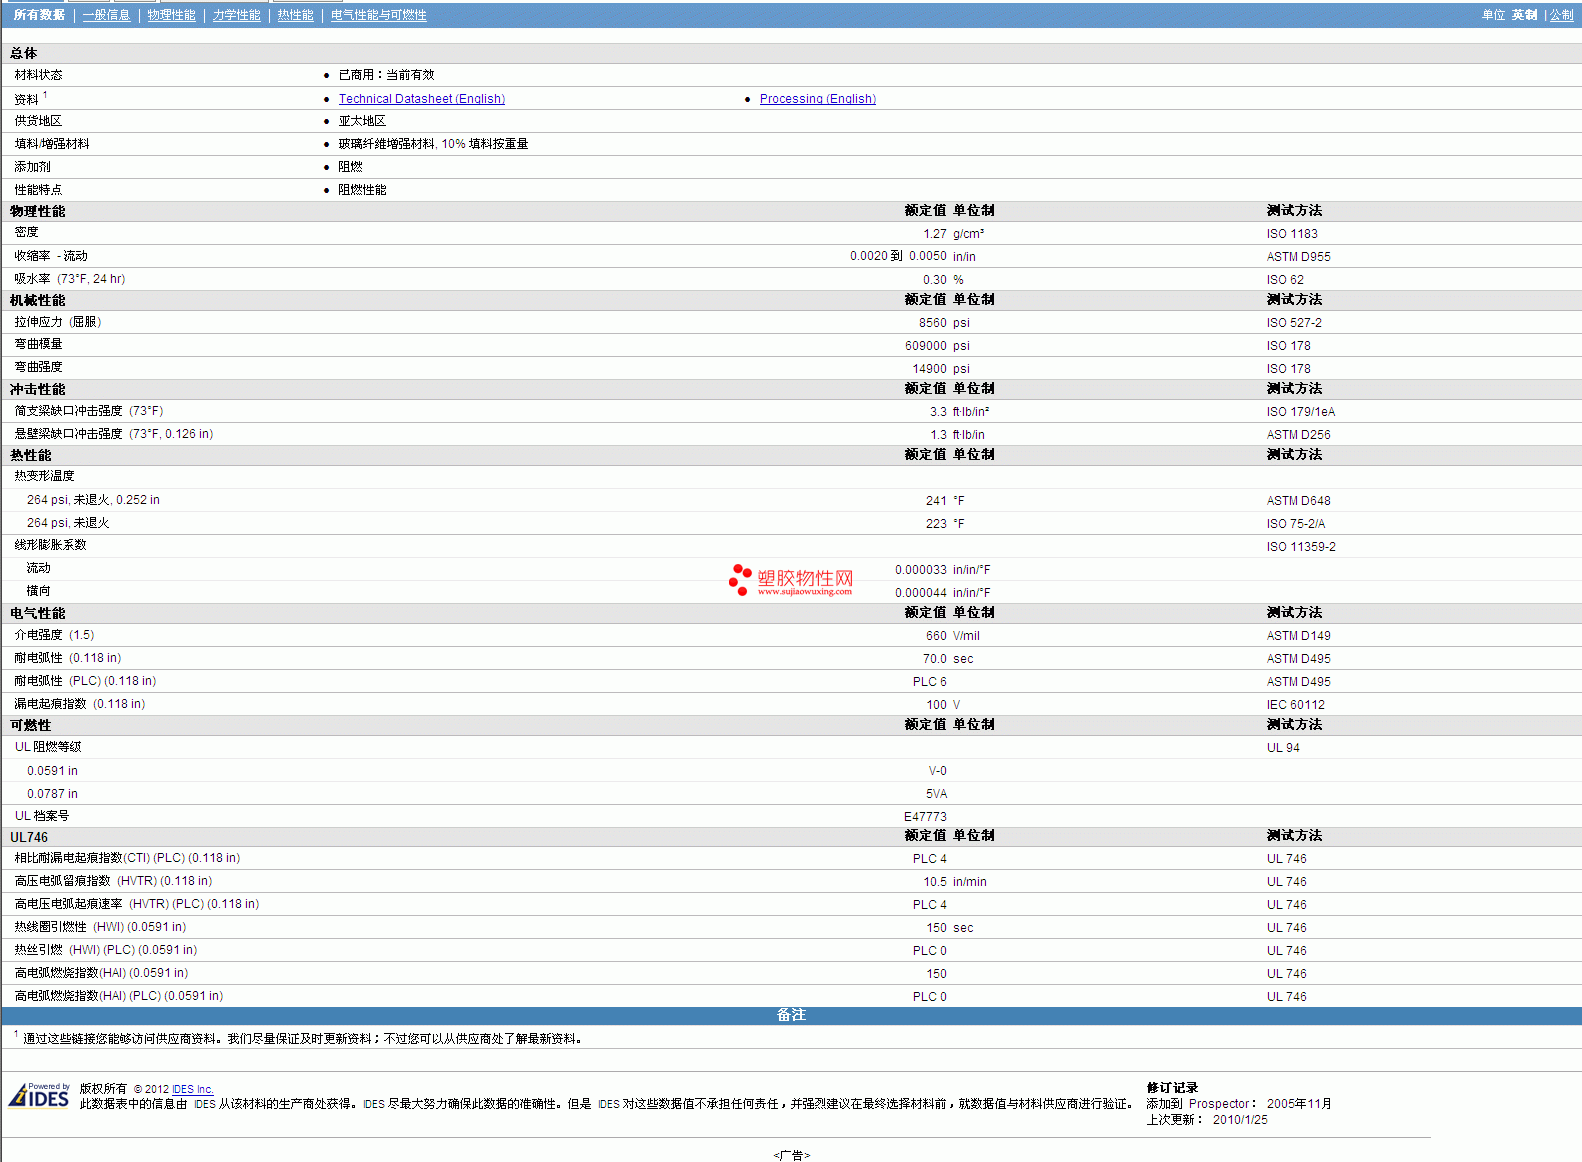This screenshot has width=1582, height=1162.
Task: Click the 塑胶物性网 watermark logo
Action: click(792, 580)
